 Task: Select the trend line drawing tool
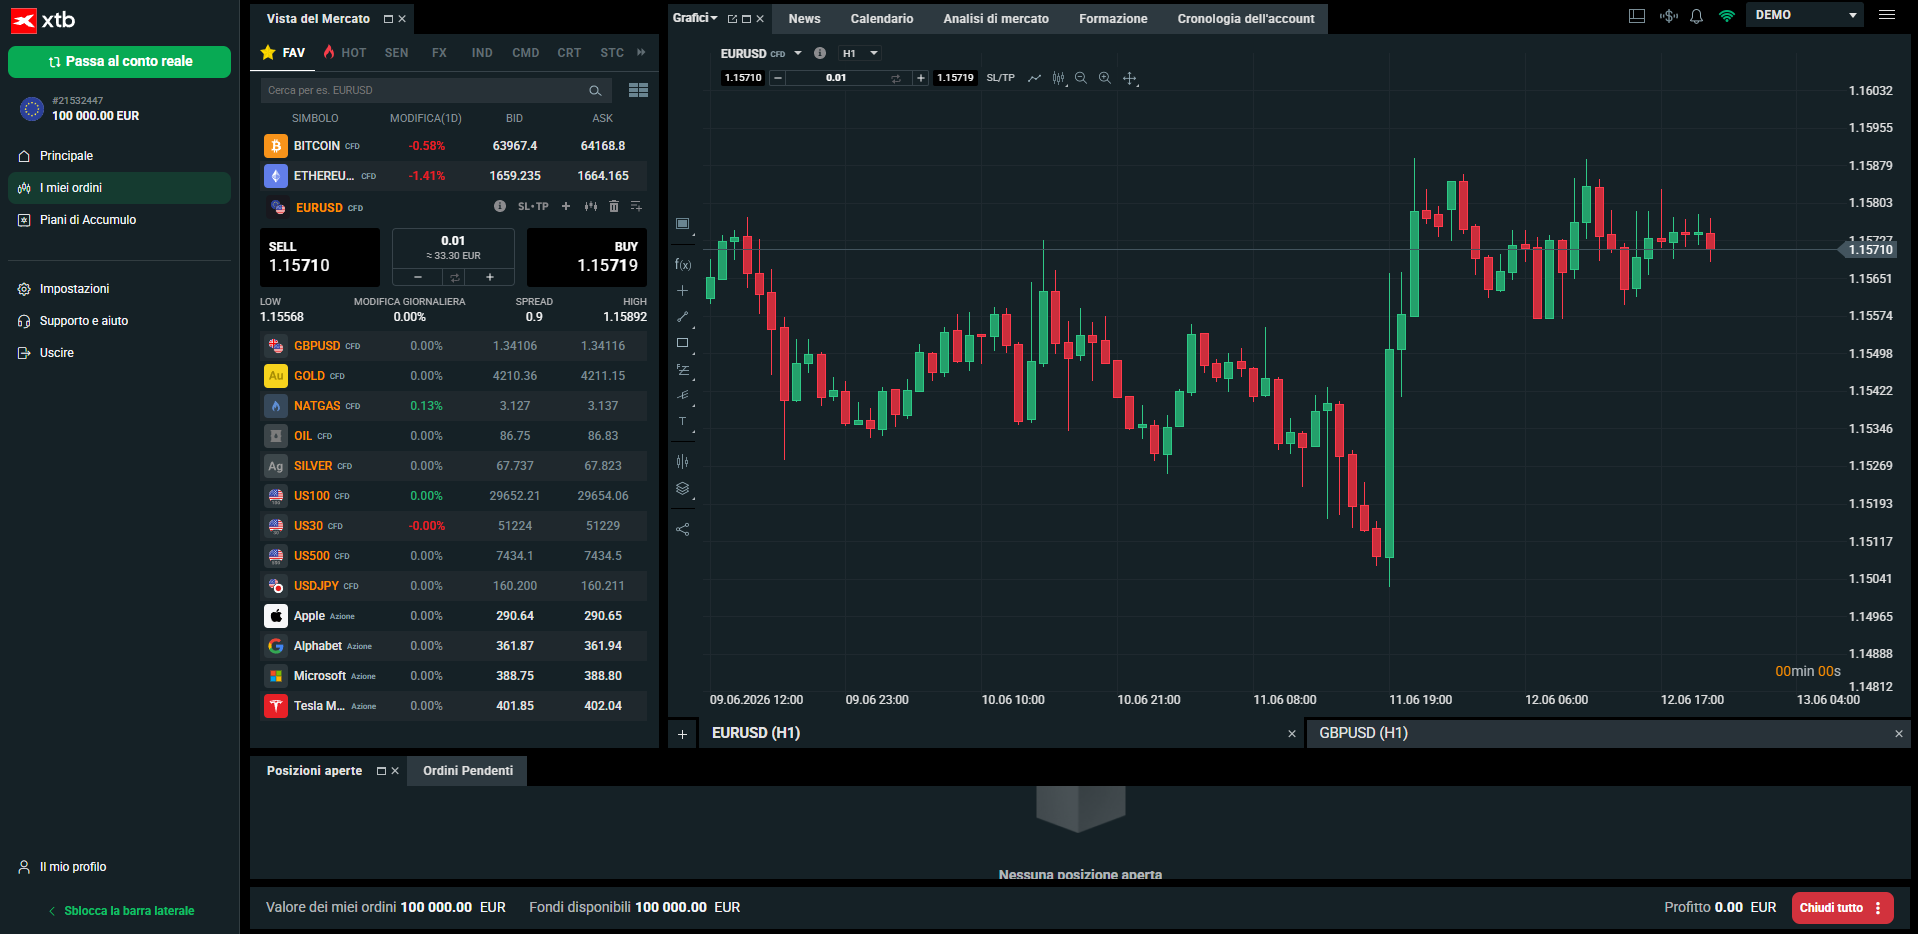point(683,317)
